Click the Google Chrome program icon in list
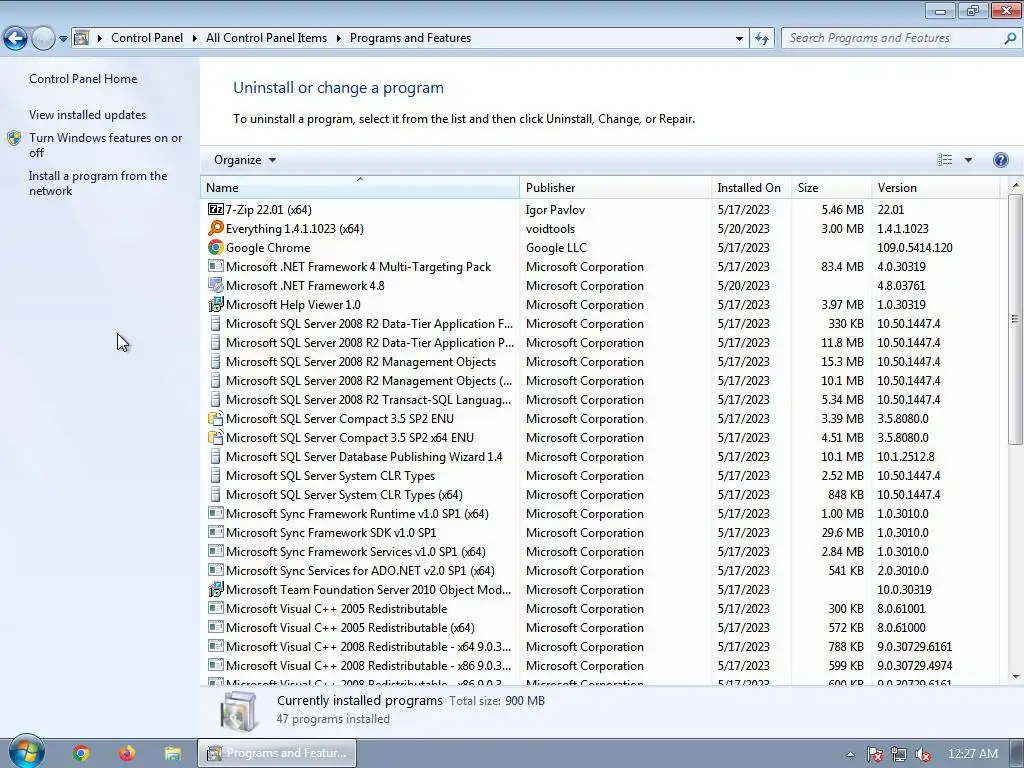This screenshot has width=1024, height=768. click(215, 247)
